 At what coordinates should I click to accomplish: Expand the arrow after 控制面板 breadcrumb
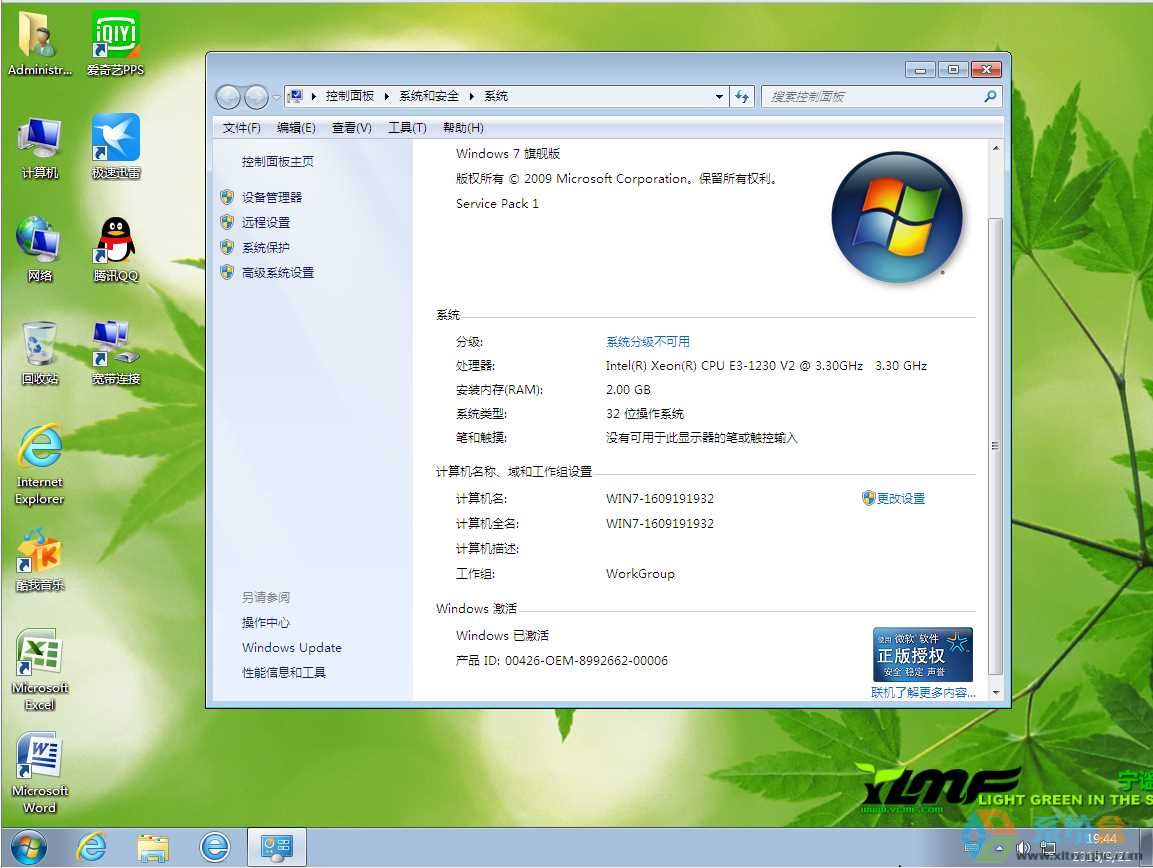pos(386,96)
